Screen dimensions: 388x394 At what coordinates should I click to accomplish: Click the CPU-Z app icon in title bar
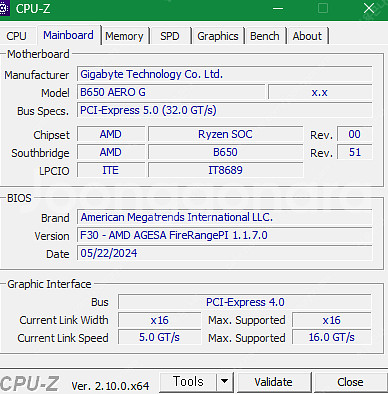click(4, 8)
